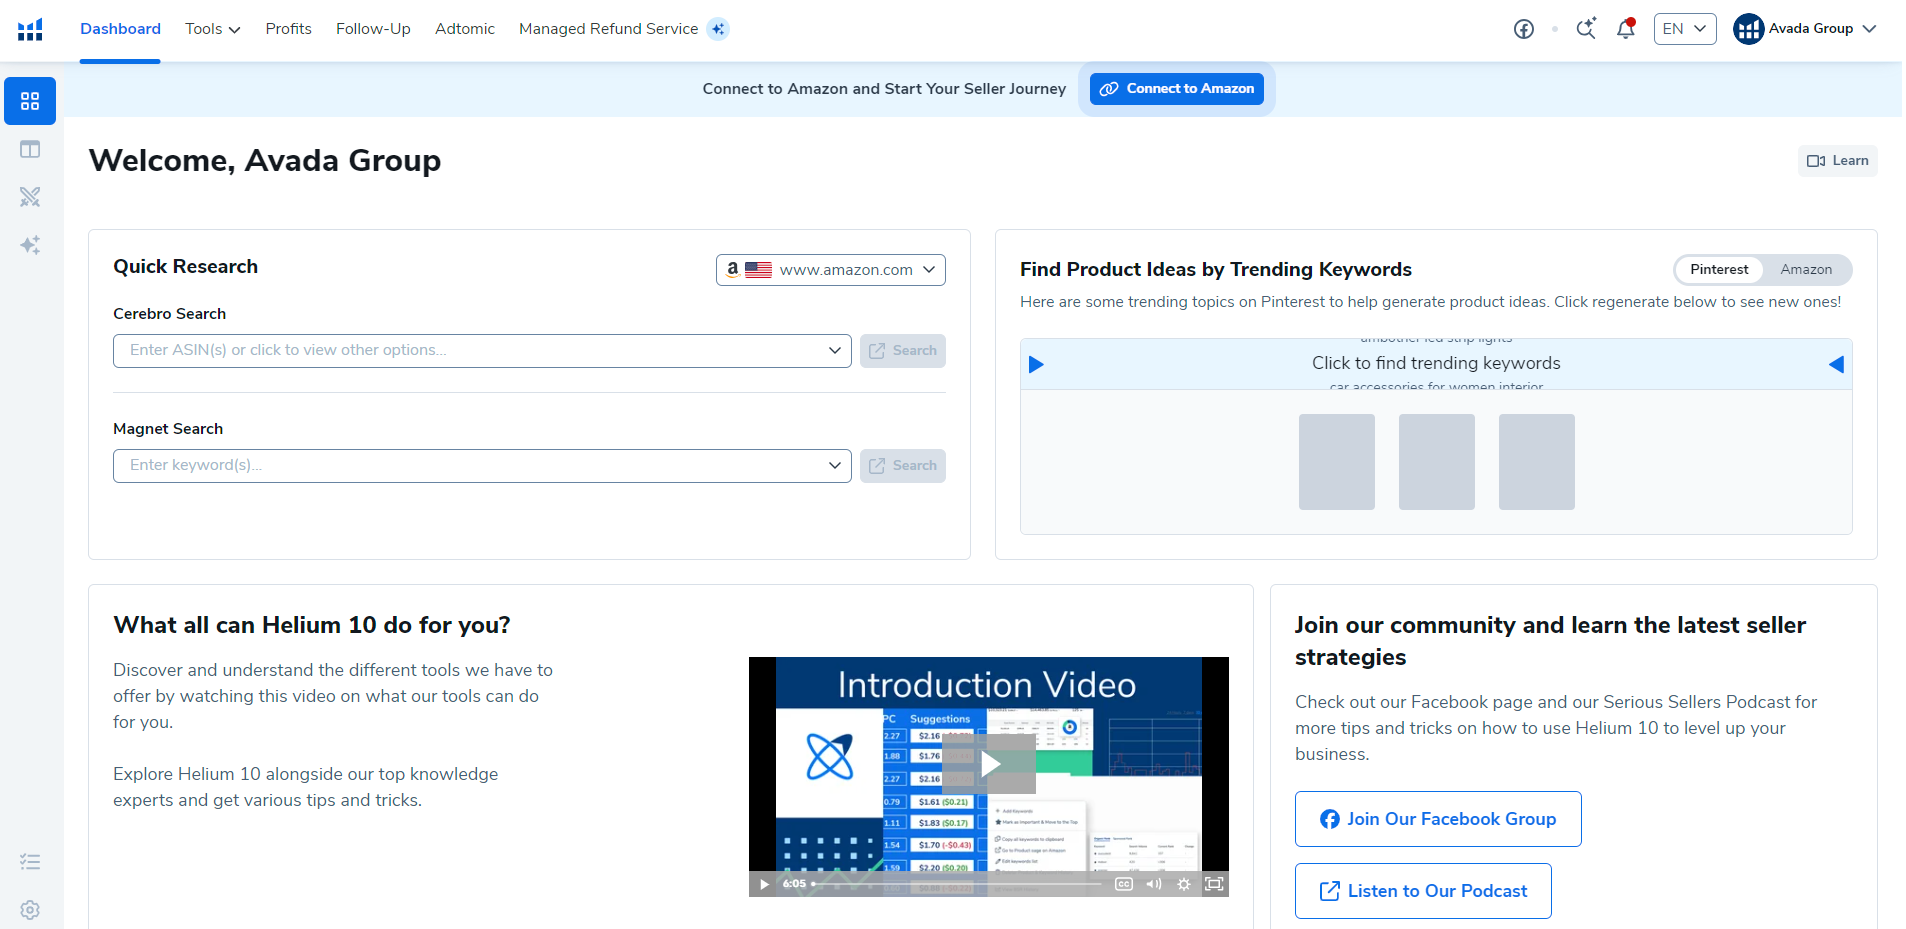
Task: Click the right-pointing blue arrow in trending keywords
Action: click(1036, 364)
